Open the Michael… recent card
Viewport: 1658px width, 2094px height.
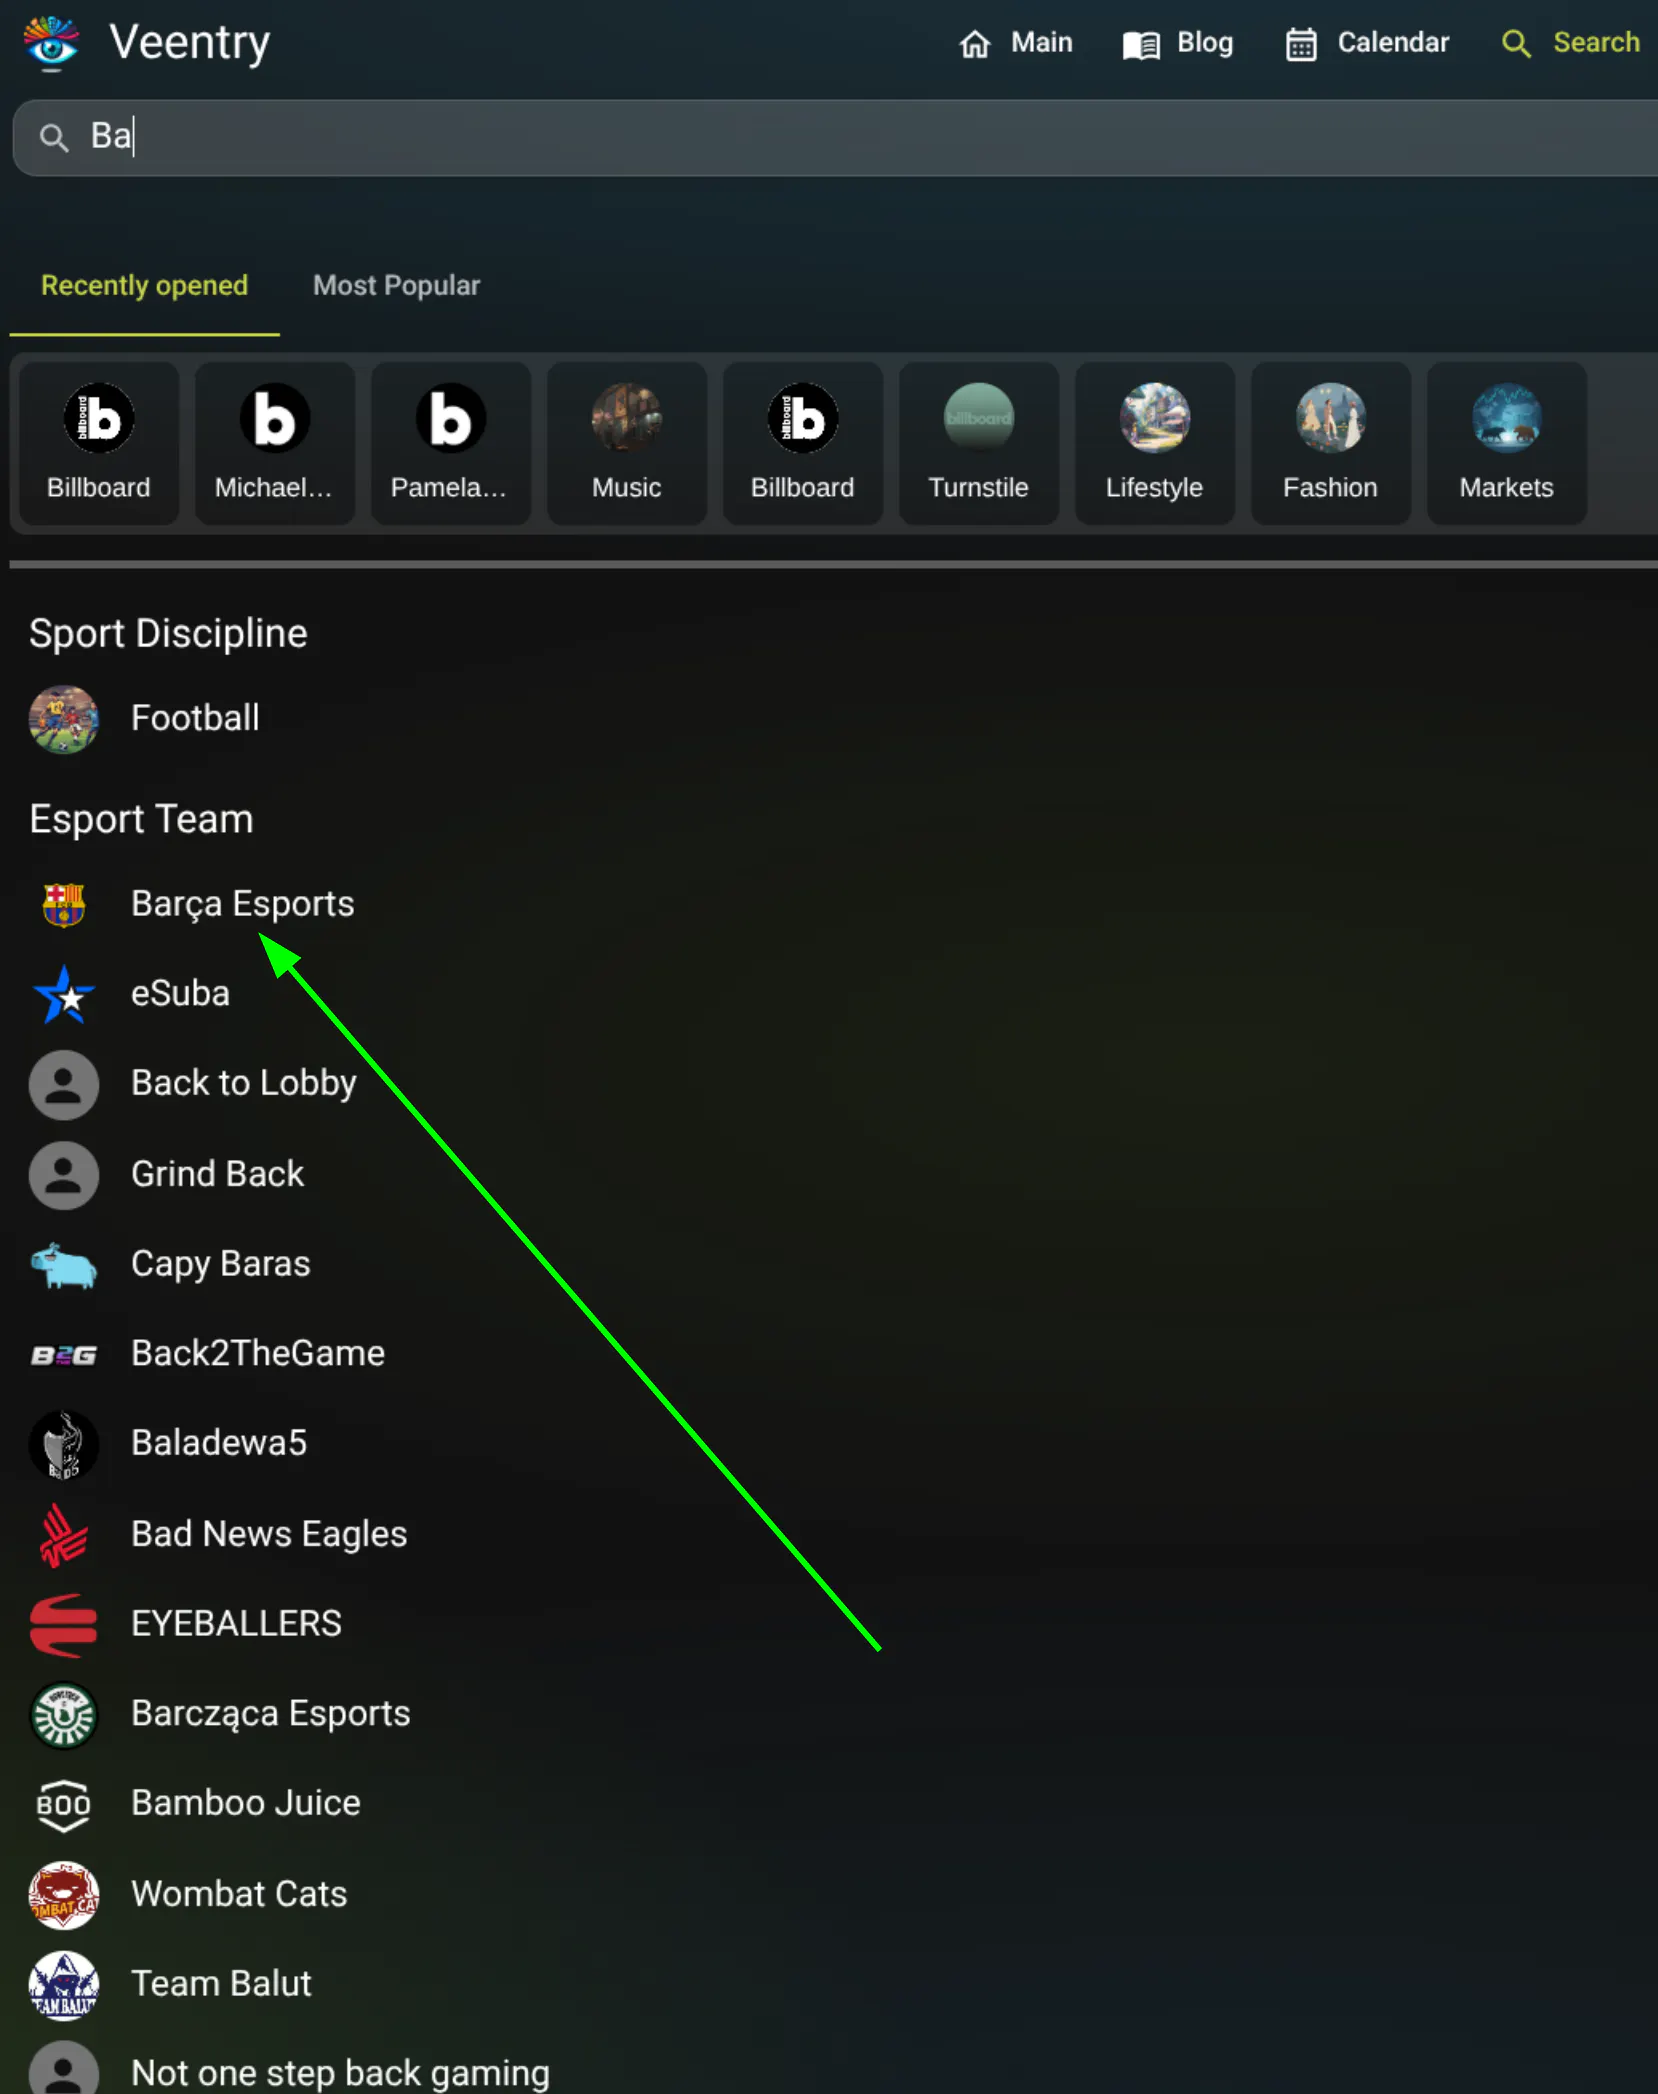[275, 443]
